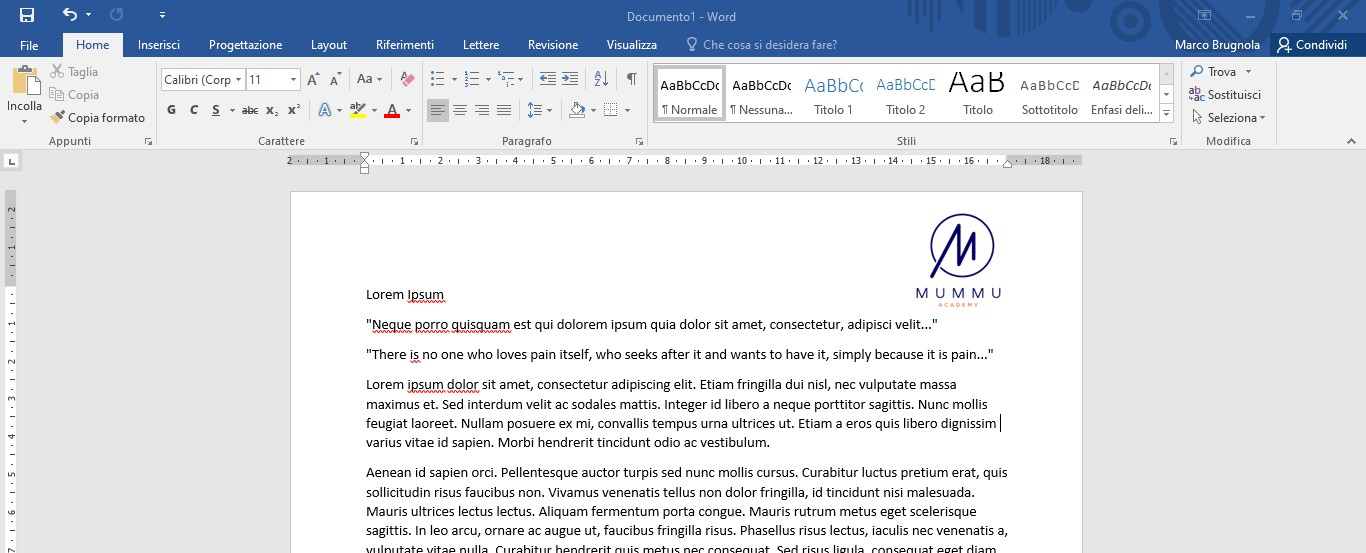Screen dimensions: 1366x553
Task: Save the document with the floppy disk icon
Action: (x=27, y=15)
